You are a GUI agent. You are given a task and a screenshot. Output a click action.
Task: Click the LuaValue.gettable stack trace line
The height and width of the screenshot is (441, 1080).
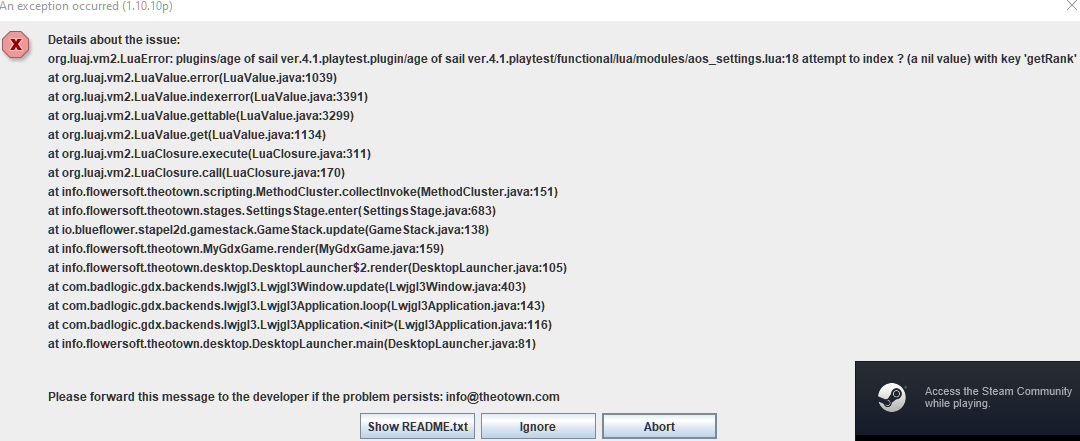click(201, 116)
